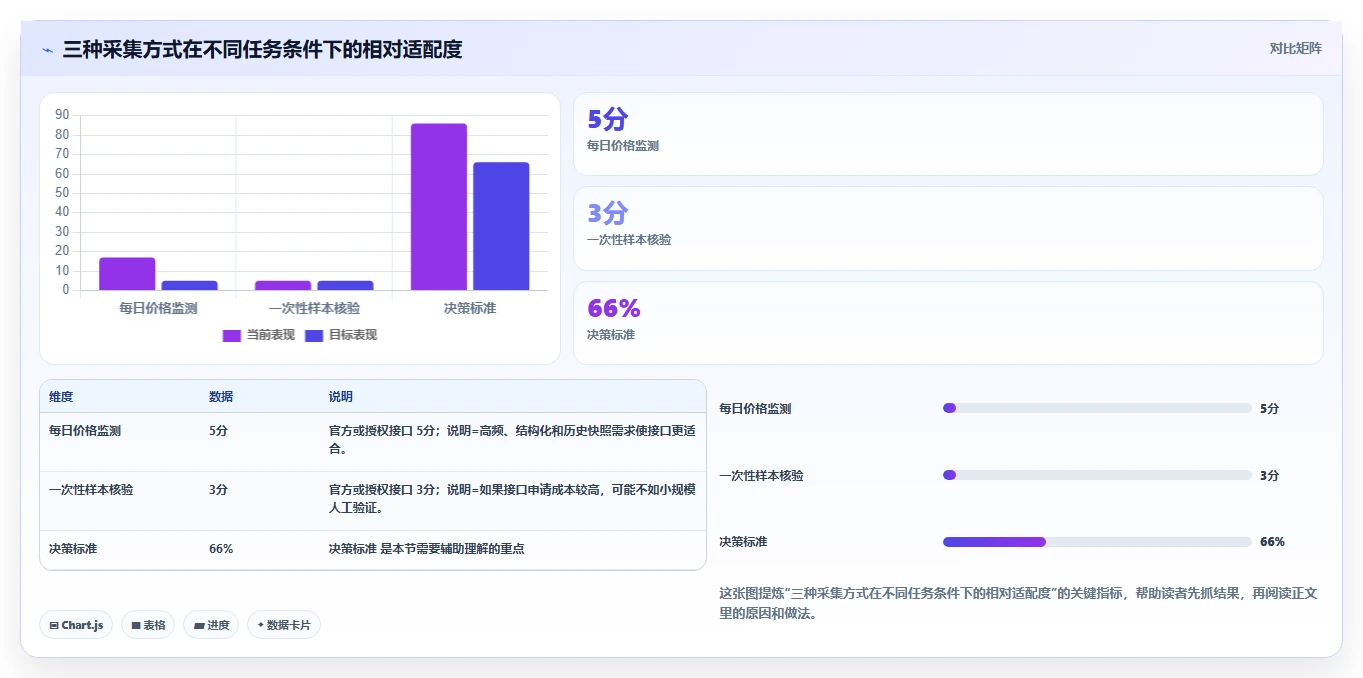Click the 一次性样本核验 chart axis label

pos(314,308)
